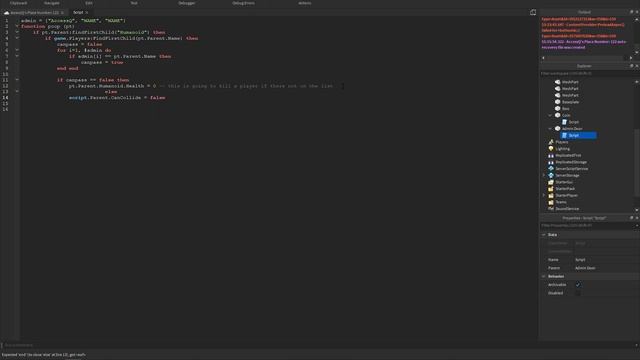Expand the ServerStorage node in Explorer
The height and width of the screenshot is (360, 640).
click(544, 176)
